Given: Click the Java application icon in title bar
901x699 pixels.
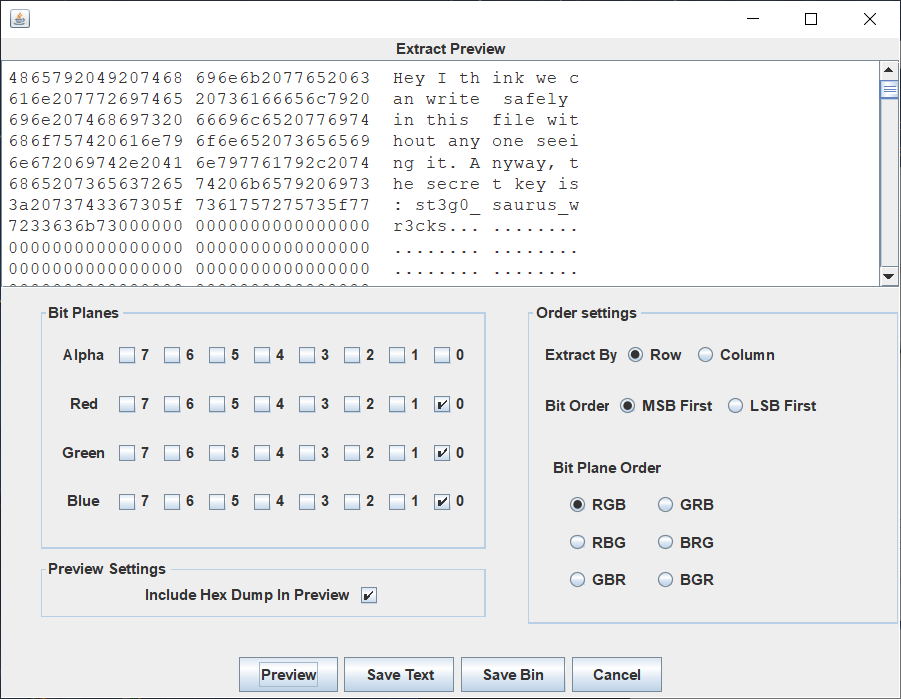Looking at the screenshot, I should 20,18.
